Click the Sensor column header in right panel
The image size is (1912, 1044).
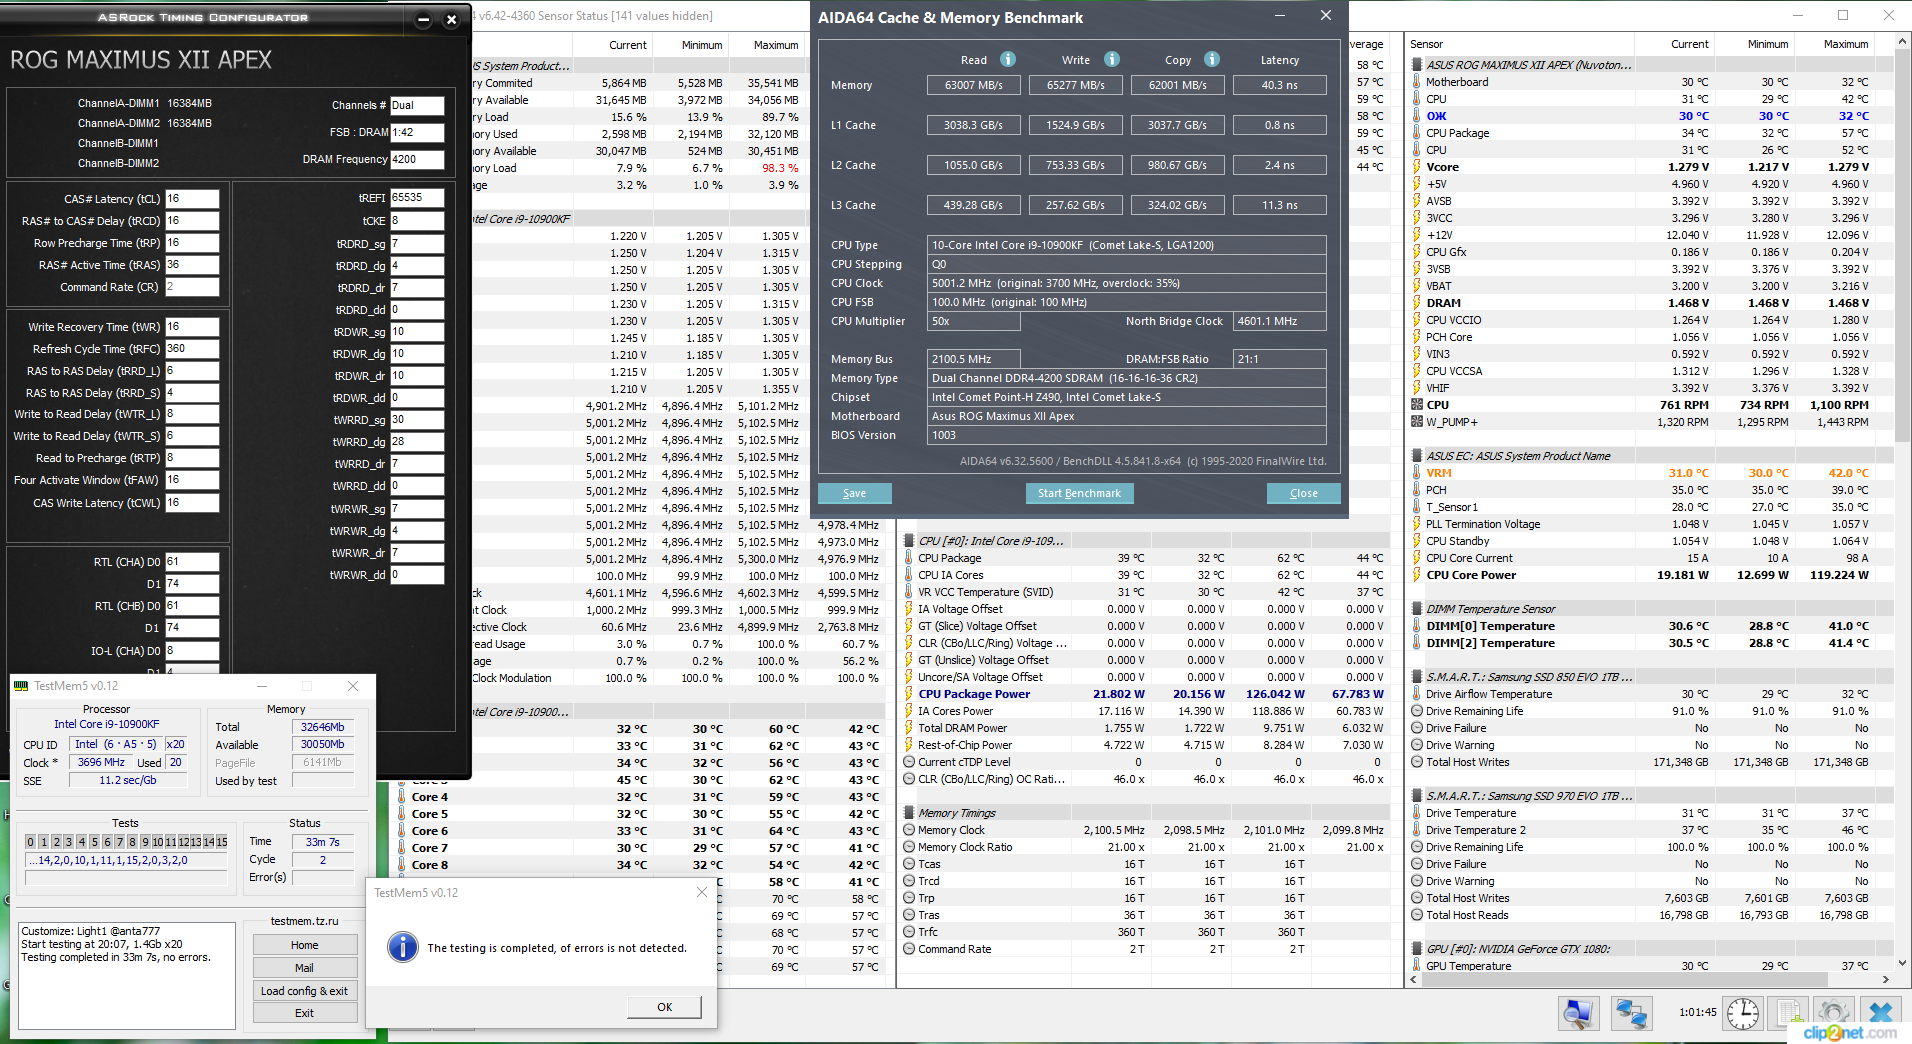pyautogui.click(x=1519, y=44)
